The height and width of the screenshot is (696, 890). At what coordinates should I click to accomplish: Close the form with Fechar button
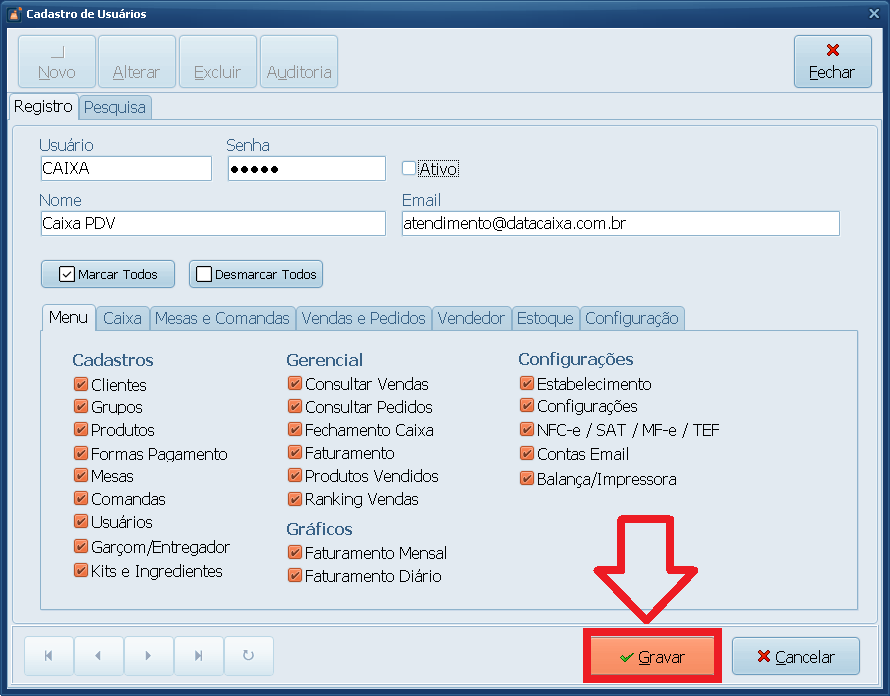pyautogui.click(x=831, y=62)
